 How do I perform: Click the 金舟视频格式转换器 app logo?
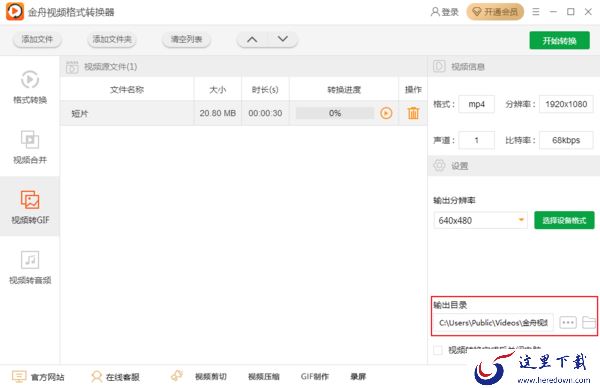(15, 11)
